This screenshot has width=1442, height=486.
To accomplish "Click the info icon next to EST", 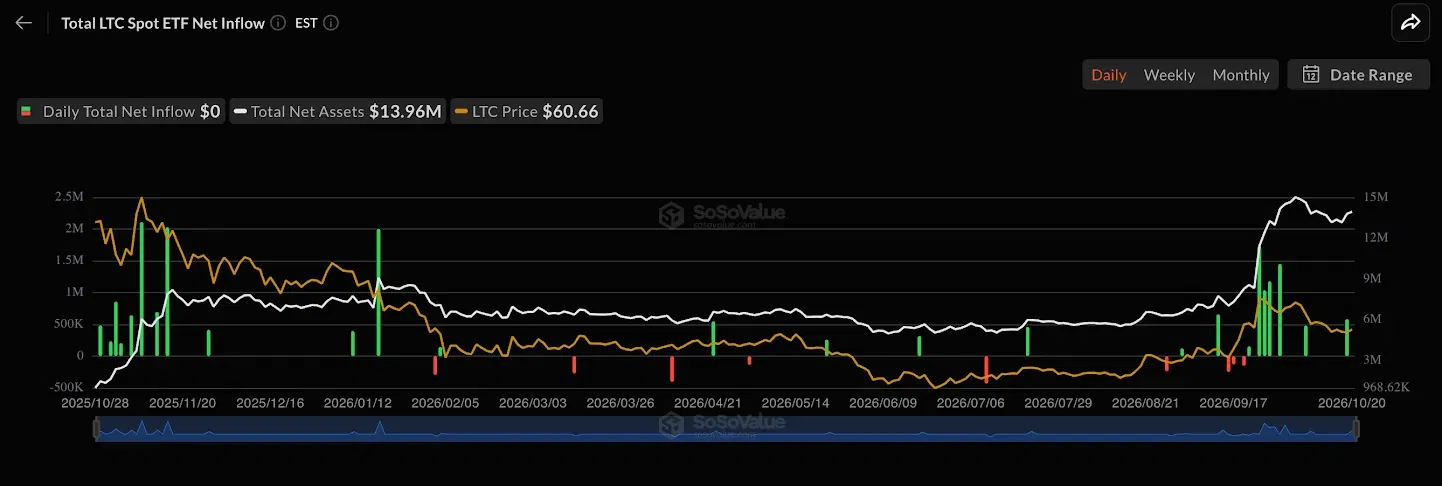I will pyautogui.click(x=331, y=23).
